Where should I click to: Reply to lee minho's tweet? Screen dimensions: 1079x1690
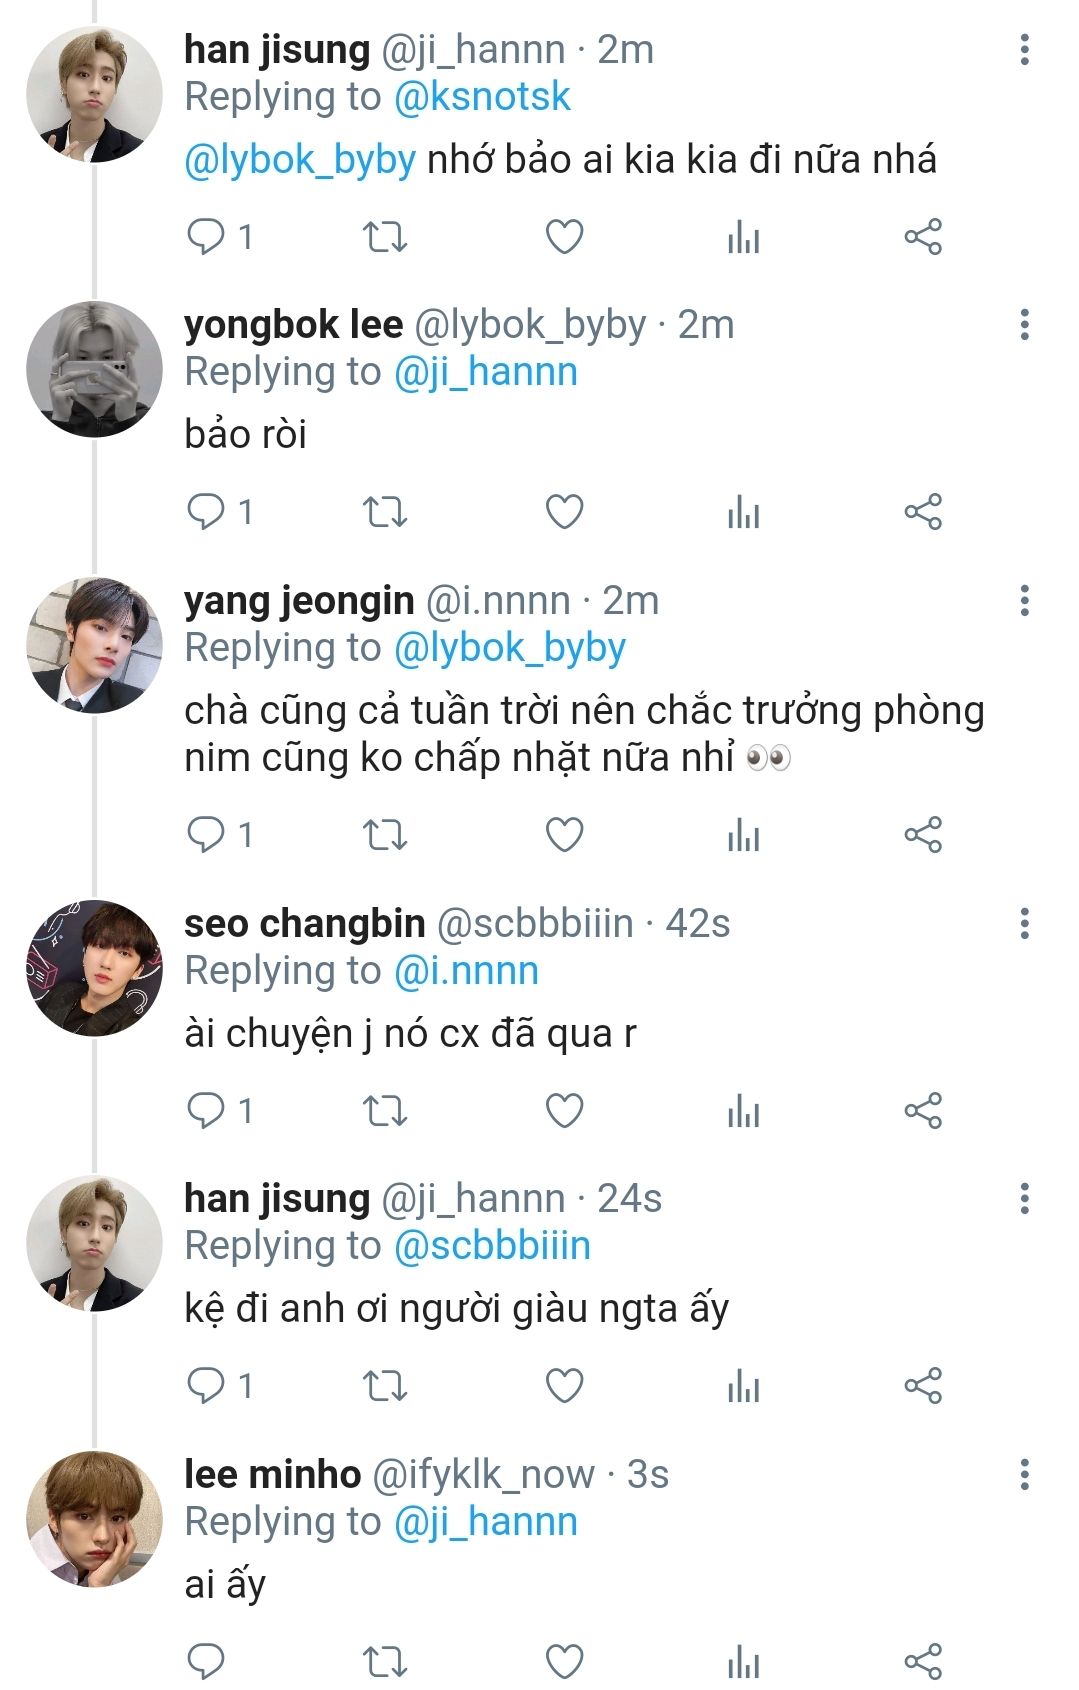(206, 1661)
